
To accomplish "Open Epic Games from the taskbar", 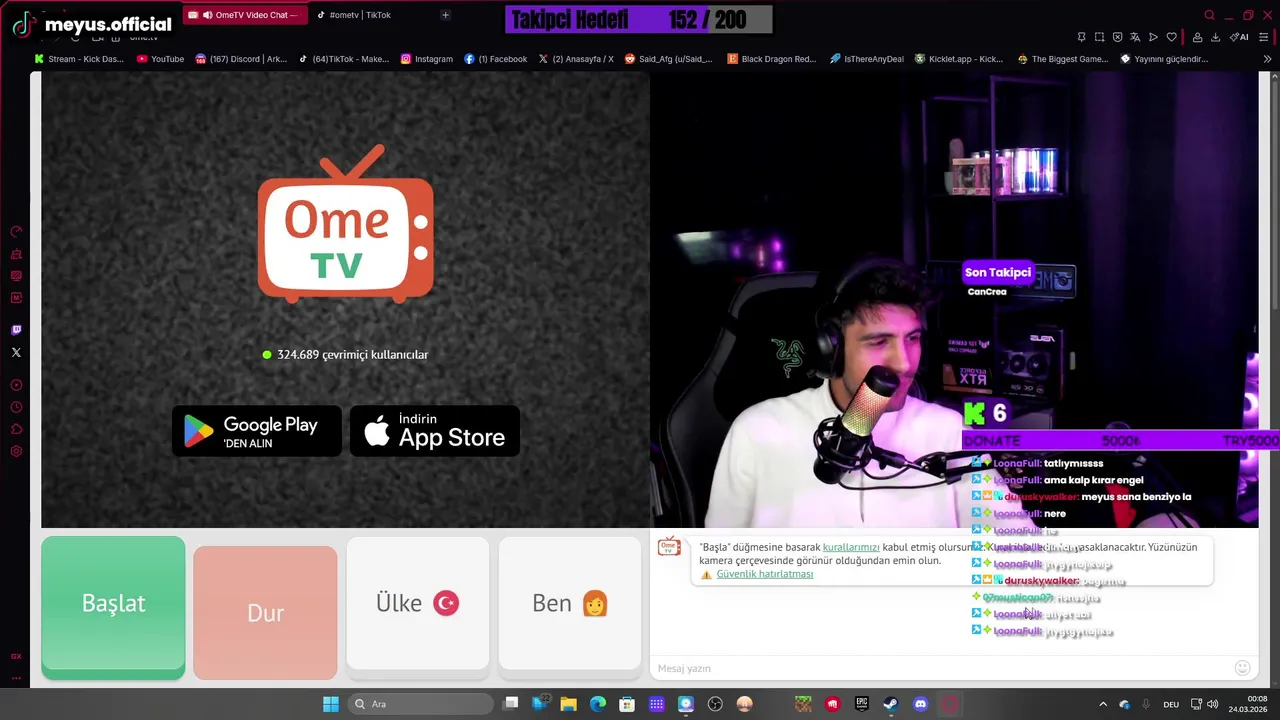I will point(862,704).
